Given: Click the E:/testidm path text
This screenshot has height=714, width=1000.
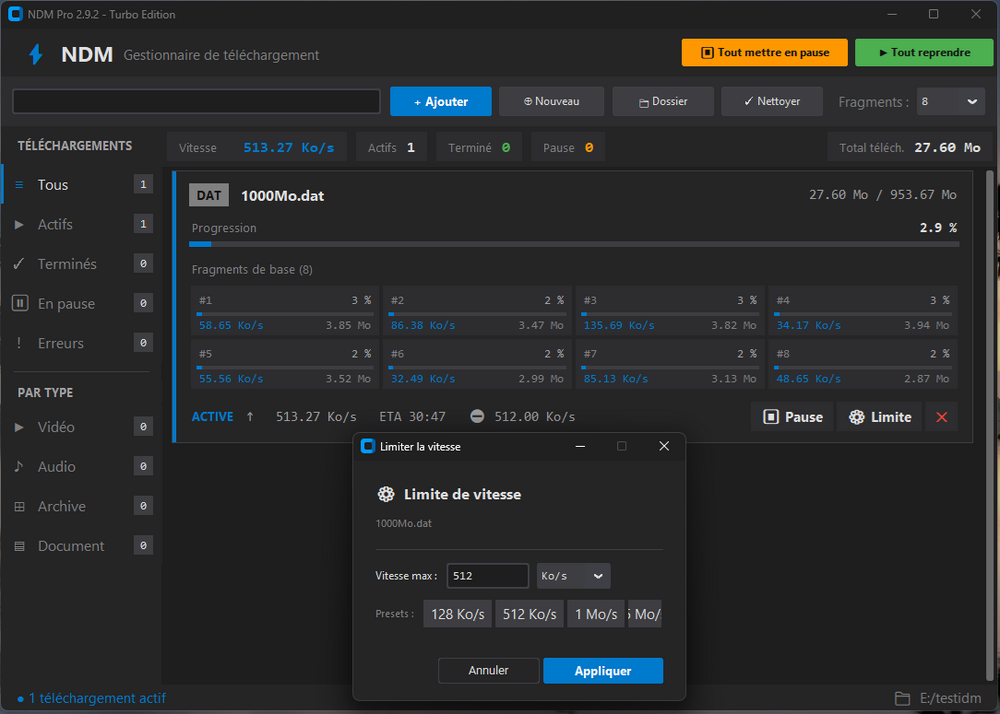Looking at the screenshot, I should click(x=950, y=699).
